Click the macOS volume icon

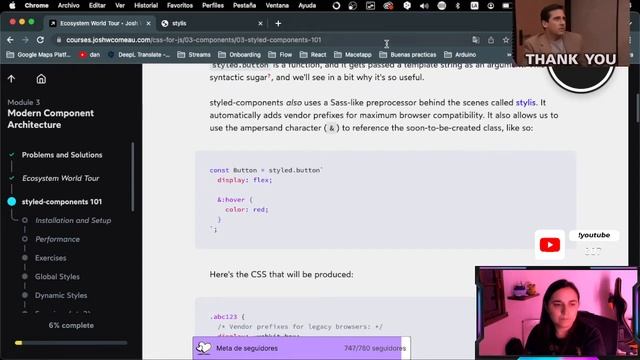coord(424,5)
